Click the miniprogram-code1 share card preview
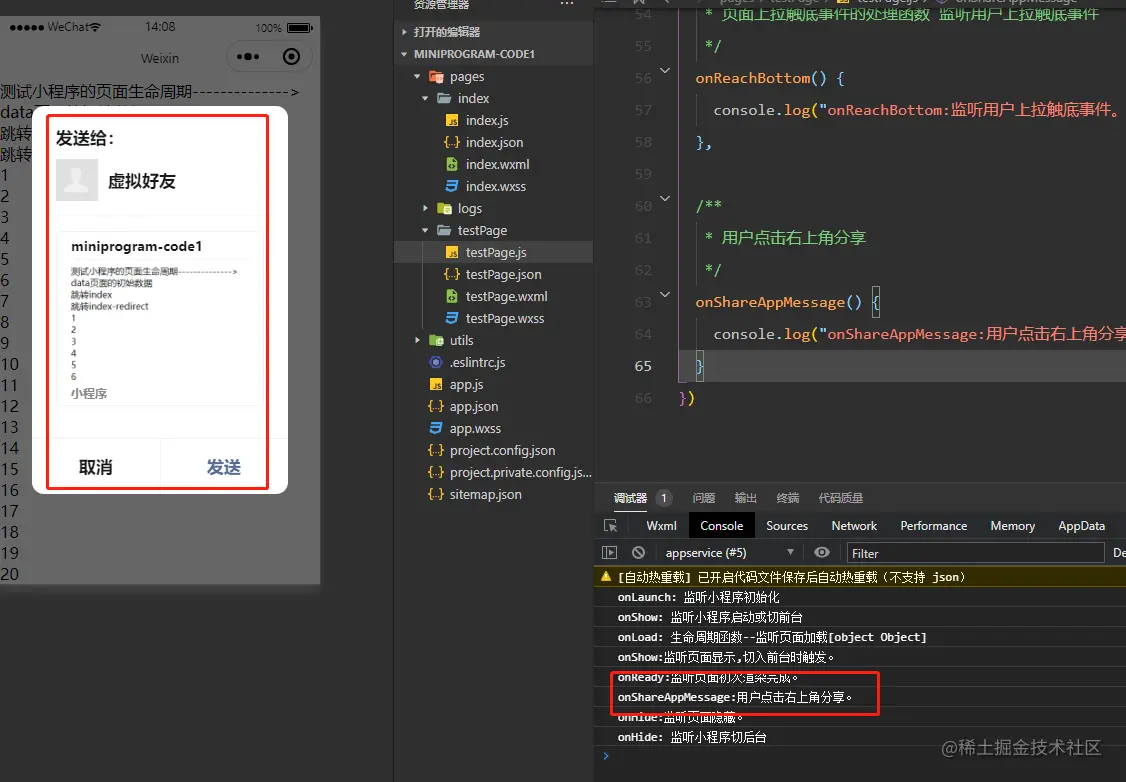Image resolution: width=1126 pixels, height=782 pixels. click(x=159, y=318)
